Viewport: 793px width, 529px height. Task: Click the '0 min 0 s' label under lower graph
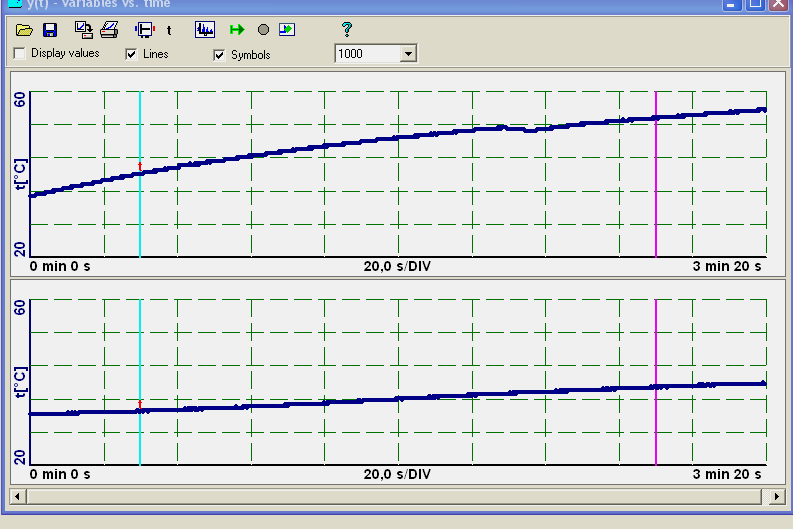coord(60,474)
